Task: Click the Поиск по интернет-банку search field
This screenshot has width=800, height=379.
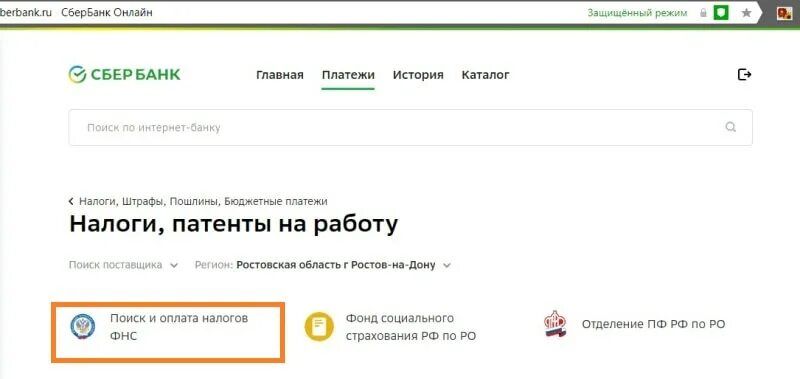Action: click(x=410, y=127)
